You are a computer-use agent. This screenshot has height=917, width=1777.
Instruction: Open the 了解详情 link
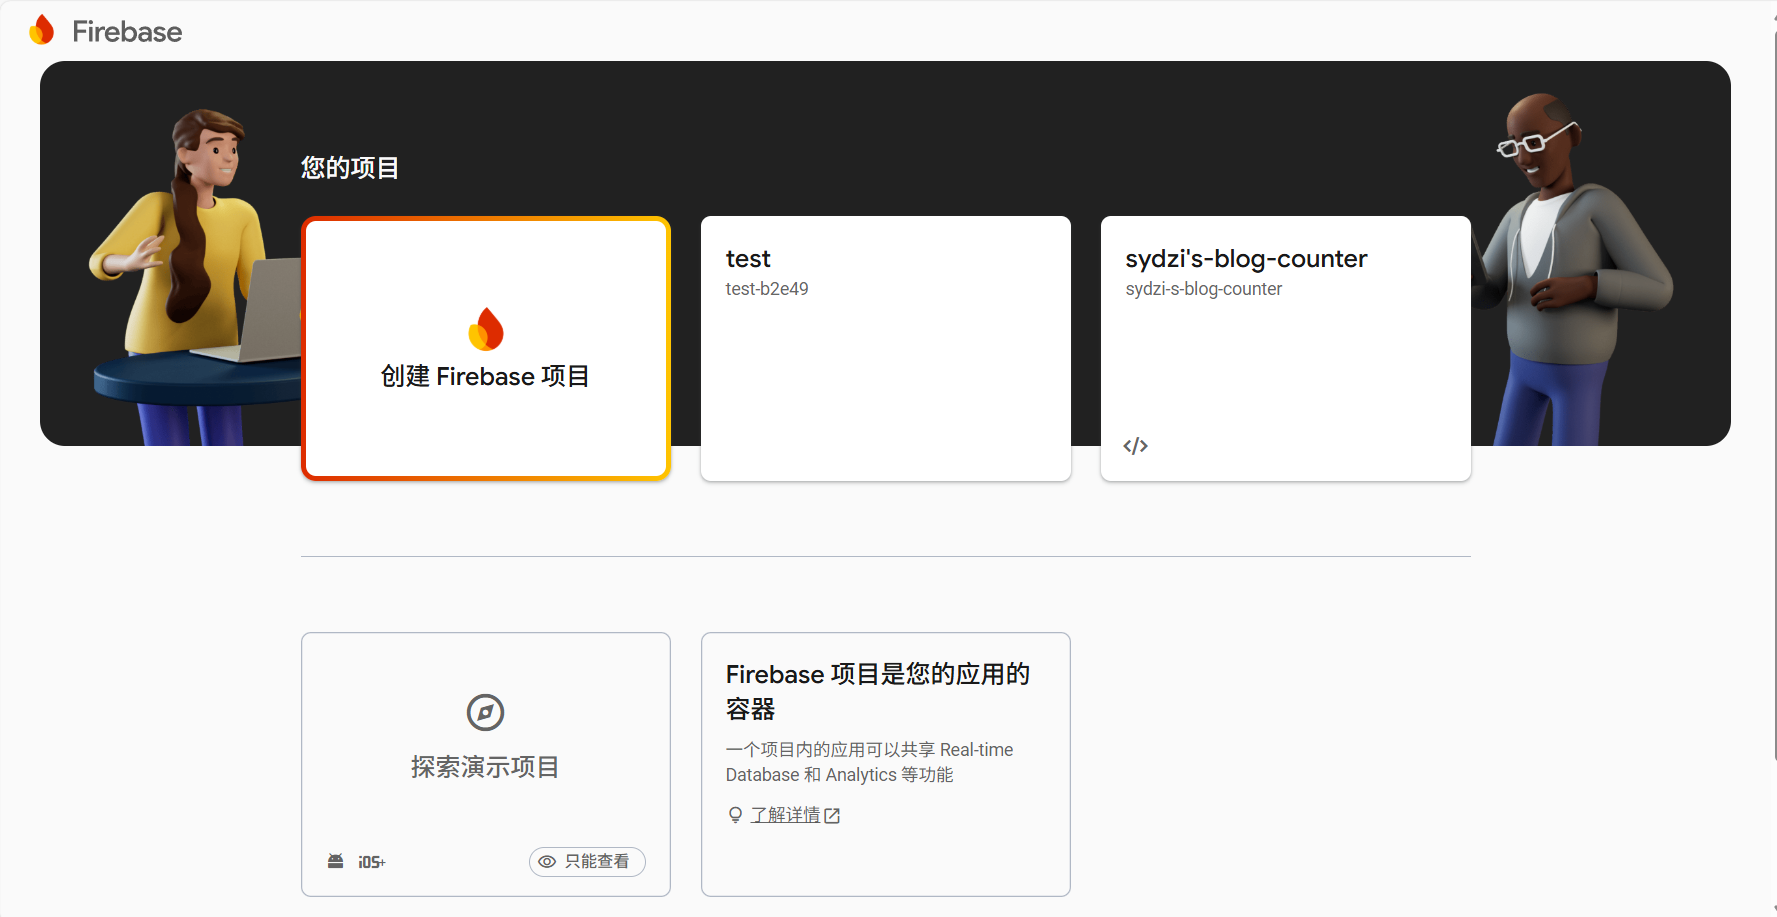coord(785,815)
